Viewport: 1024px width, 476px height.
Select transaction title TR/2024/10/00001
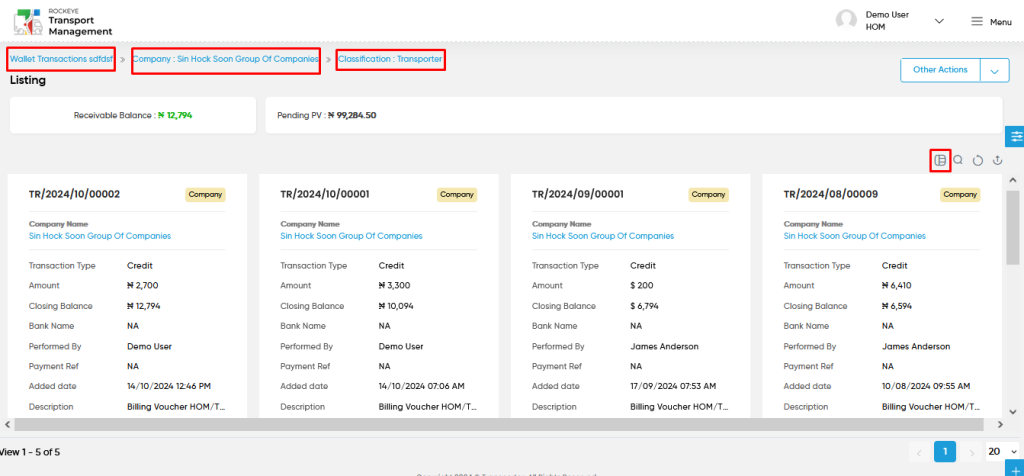325,194
